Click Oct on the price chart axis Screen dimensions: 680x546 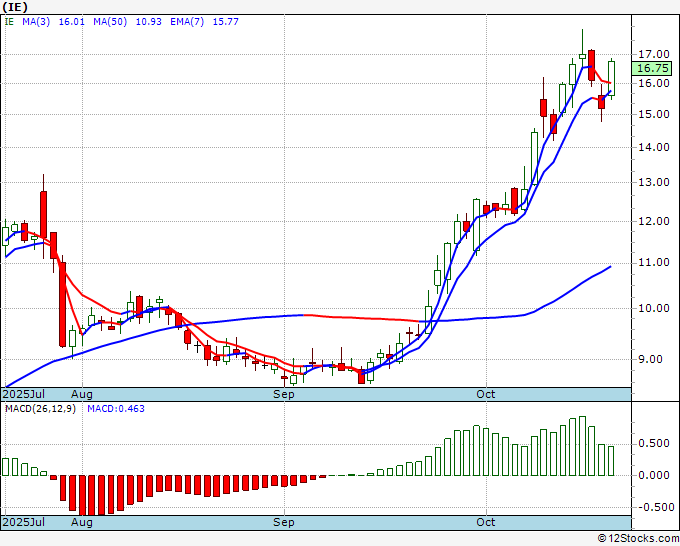coord(486,394)
